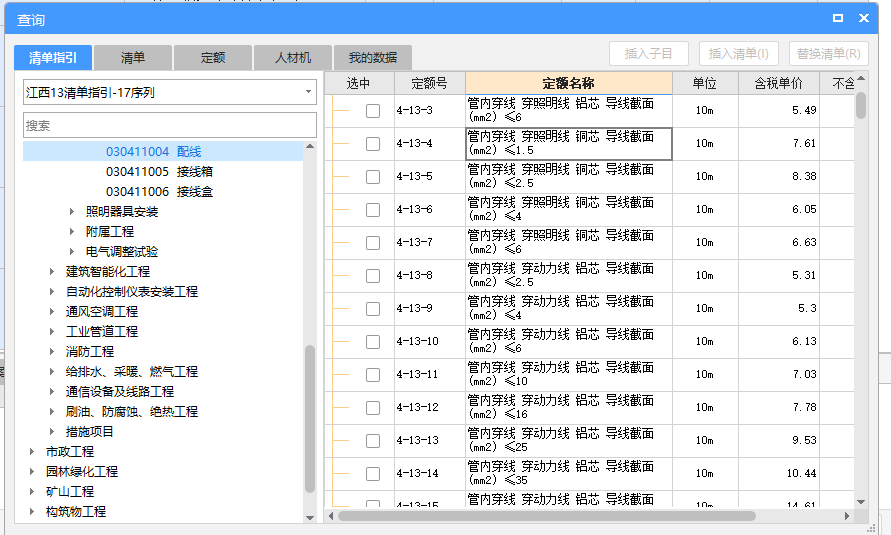Screen dimensions: 891x535
Task: Expand 刷油、防腐蚀、绝热工程 node
Action: [x=52, y=411]
